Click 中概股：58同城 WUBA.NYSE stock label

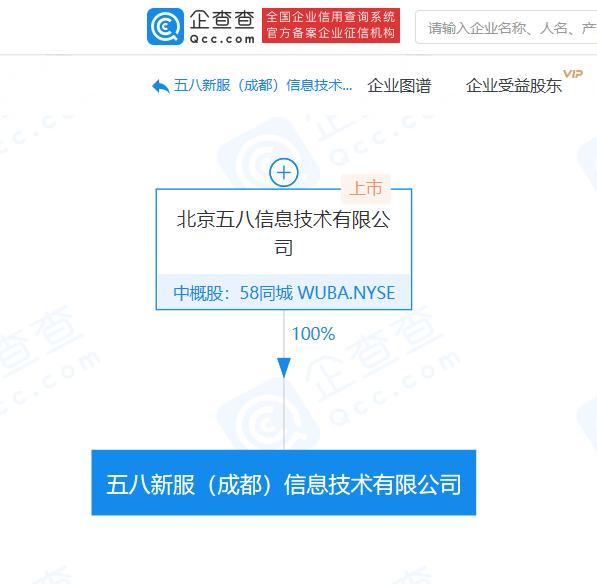284,293
